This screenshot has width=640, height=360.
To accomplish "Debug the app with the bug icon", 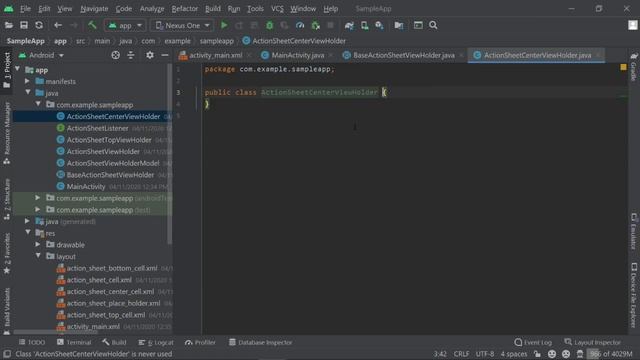I will 269,25.
